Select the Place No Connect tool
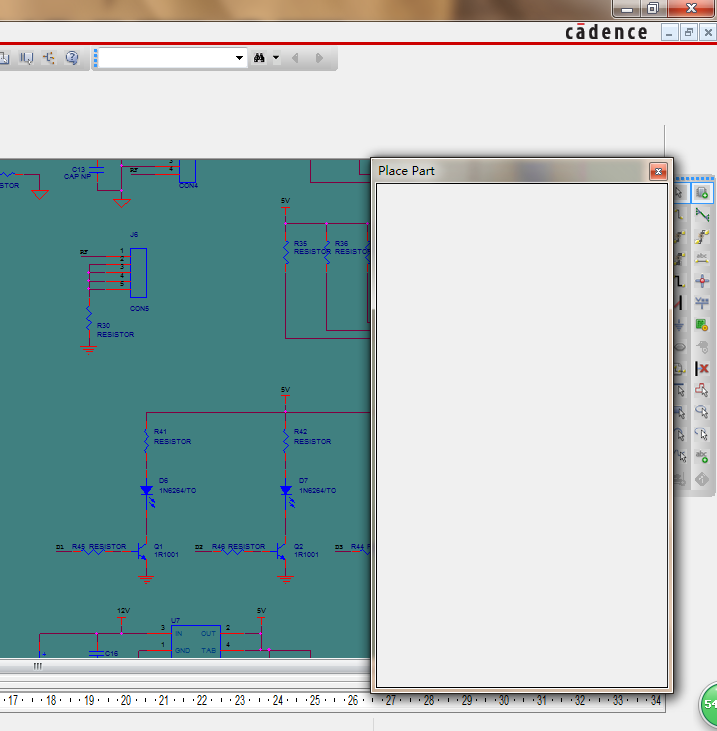 702,368
